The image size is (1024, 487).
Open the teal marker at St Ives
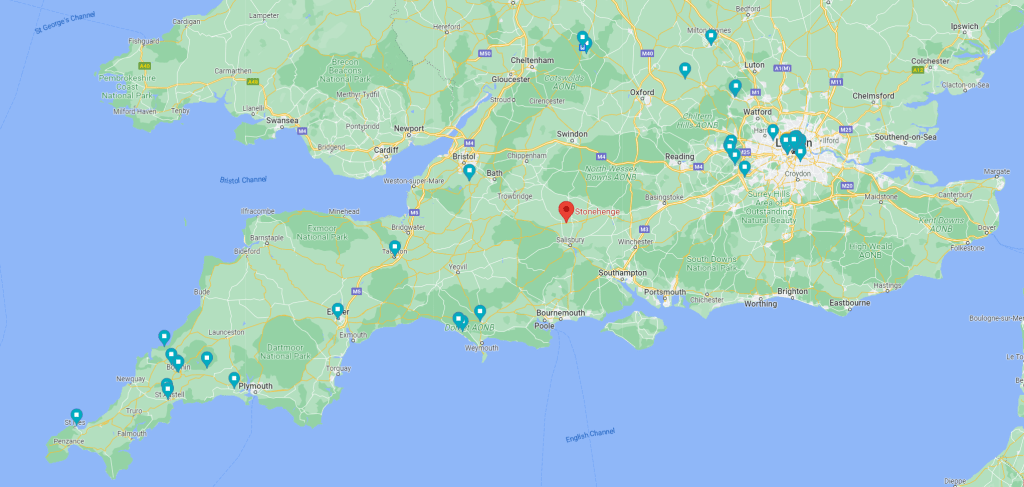(x=76, y=416)
